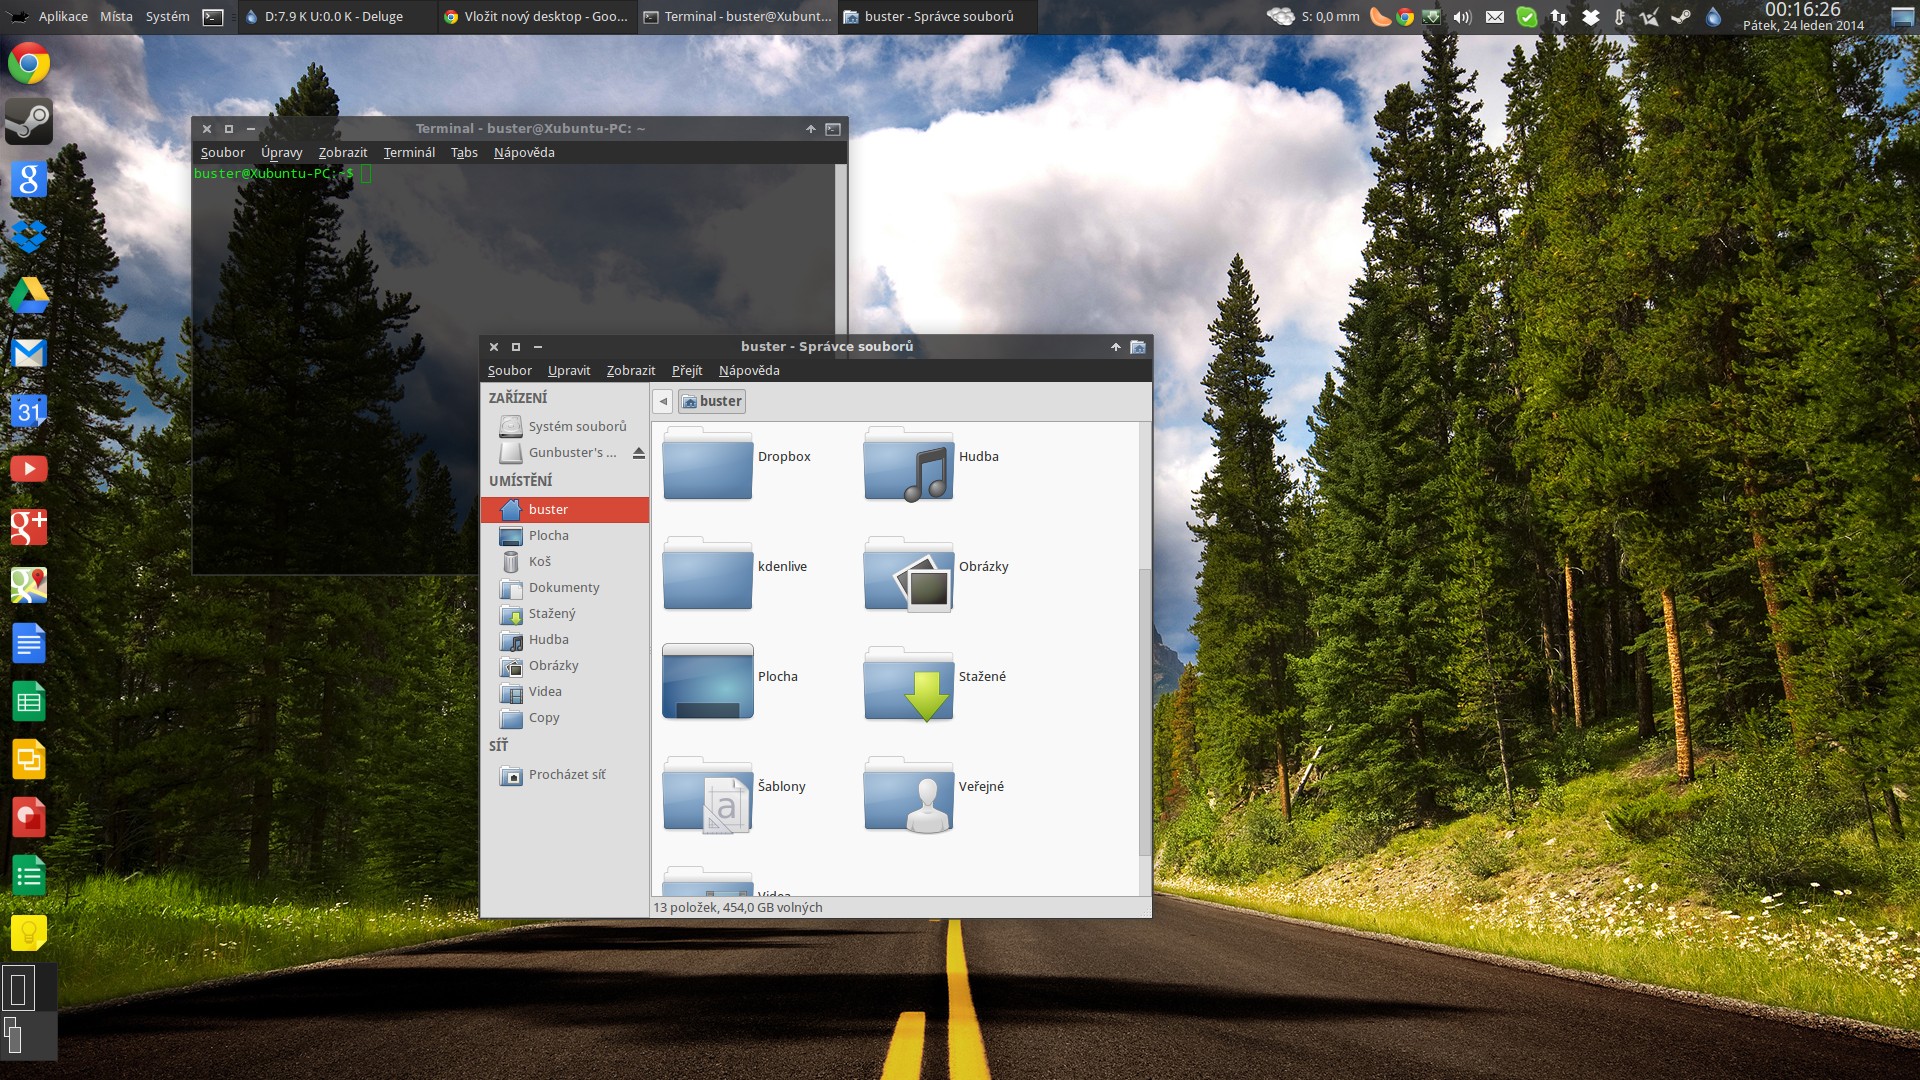Click the buster path bar button

pyautogui.click(x=712, y=402)
